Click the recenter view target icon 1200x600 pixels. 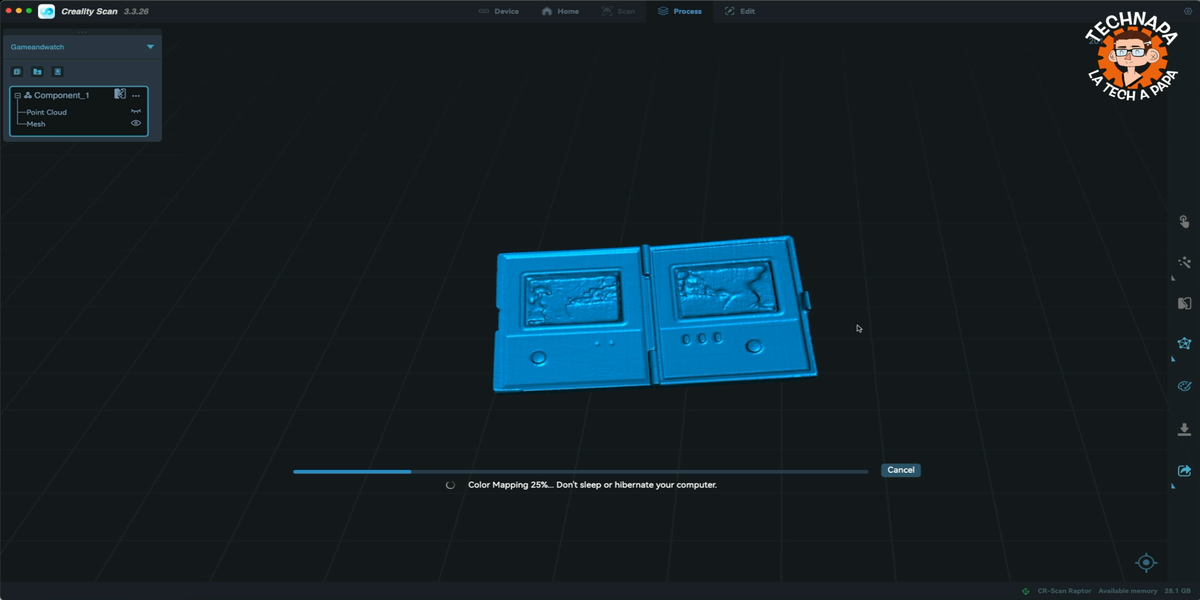pos(1146,562)
